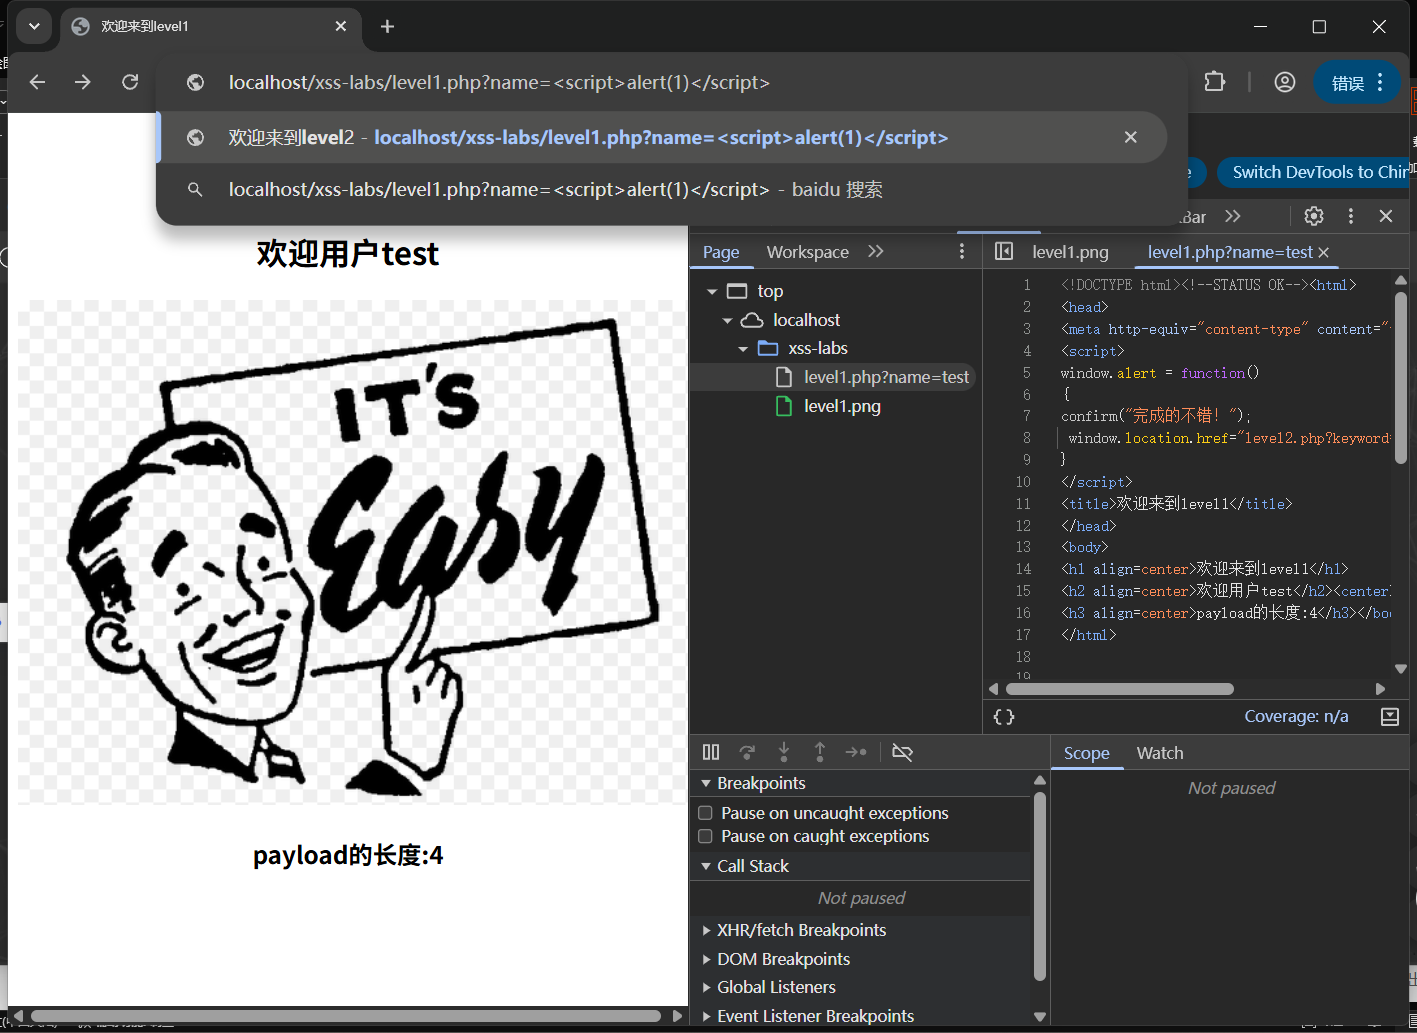Switch to level1.php?name=test editor tab
The width and height of the screenshot is (1417, 1033).
pos(1230,252)
